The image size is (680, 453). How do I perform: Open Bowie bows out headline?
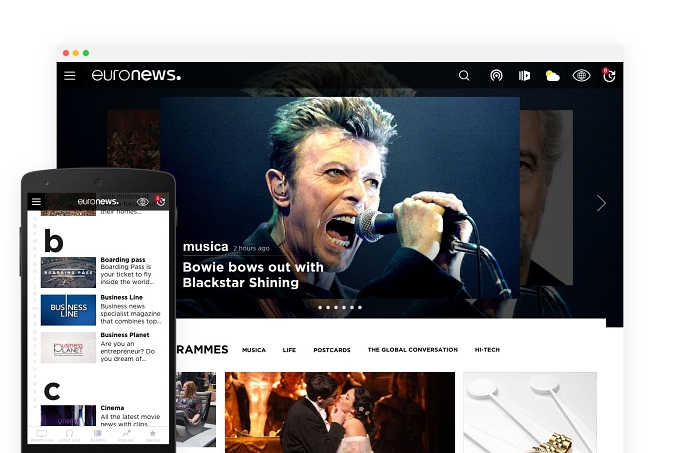(253, 275)
